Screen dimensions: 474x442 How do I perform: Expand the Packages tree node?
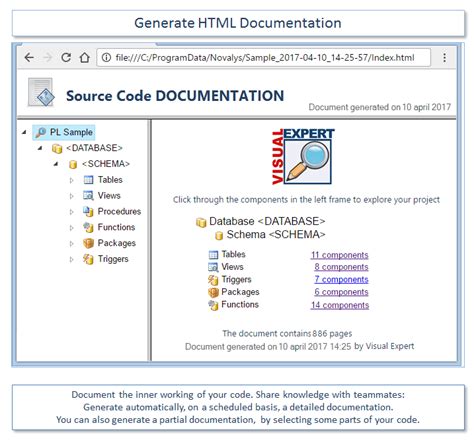pos(71,244)
